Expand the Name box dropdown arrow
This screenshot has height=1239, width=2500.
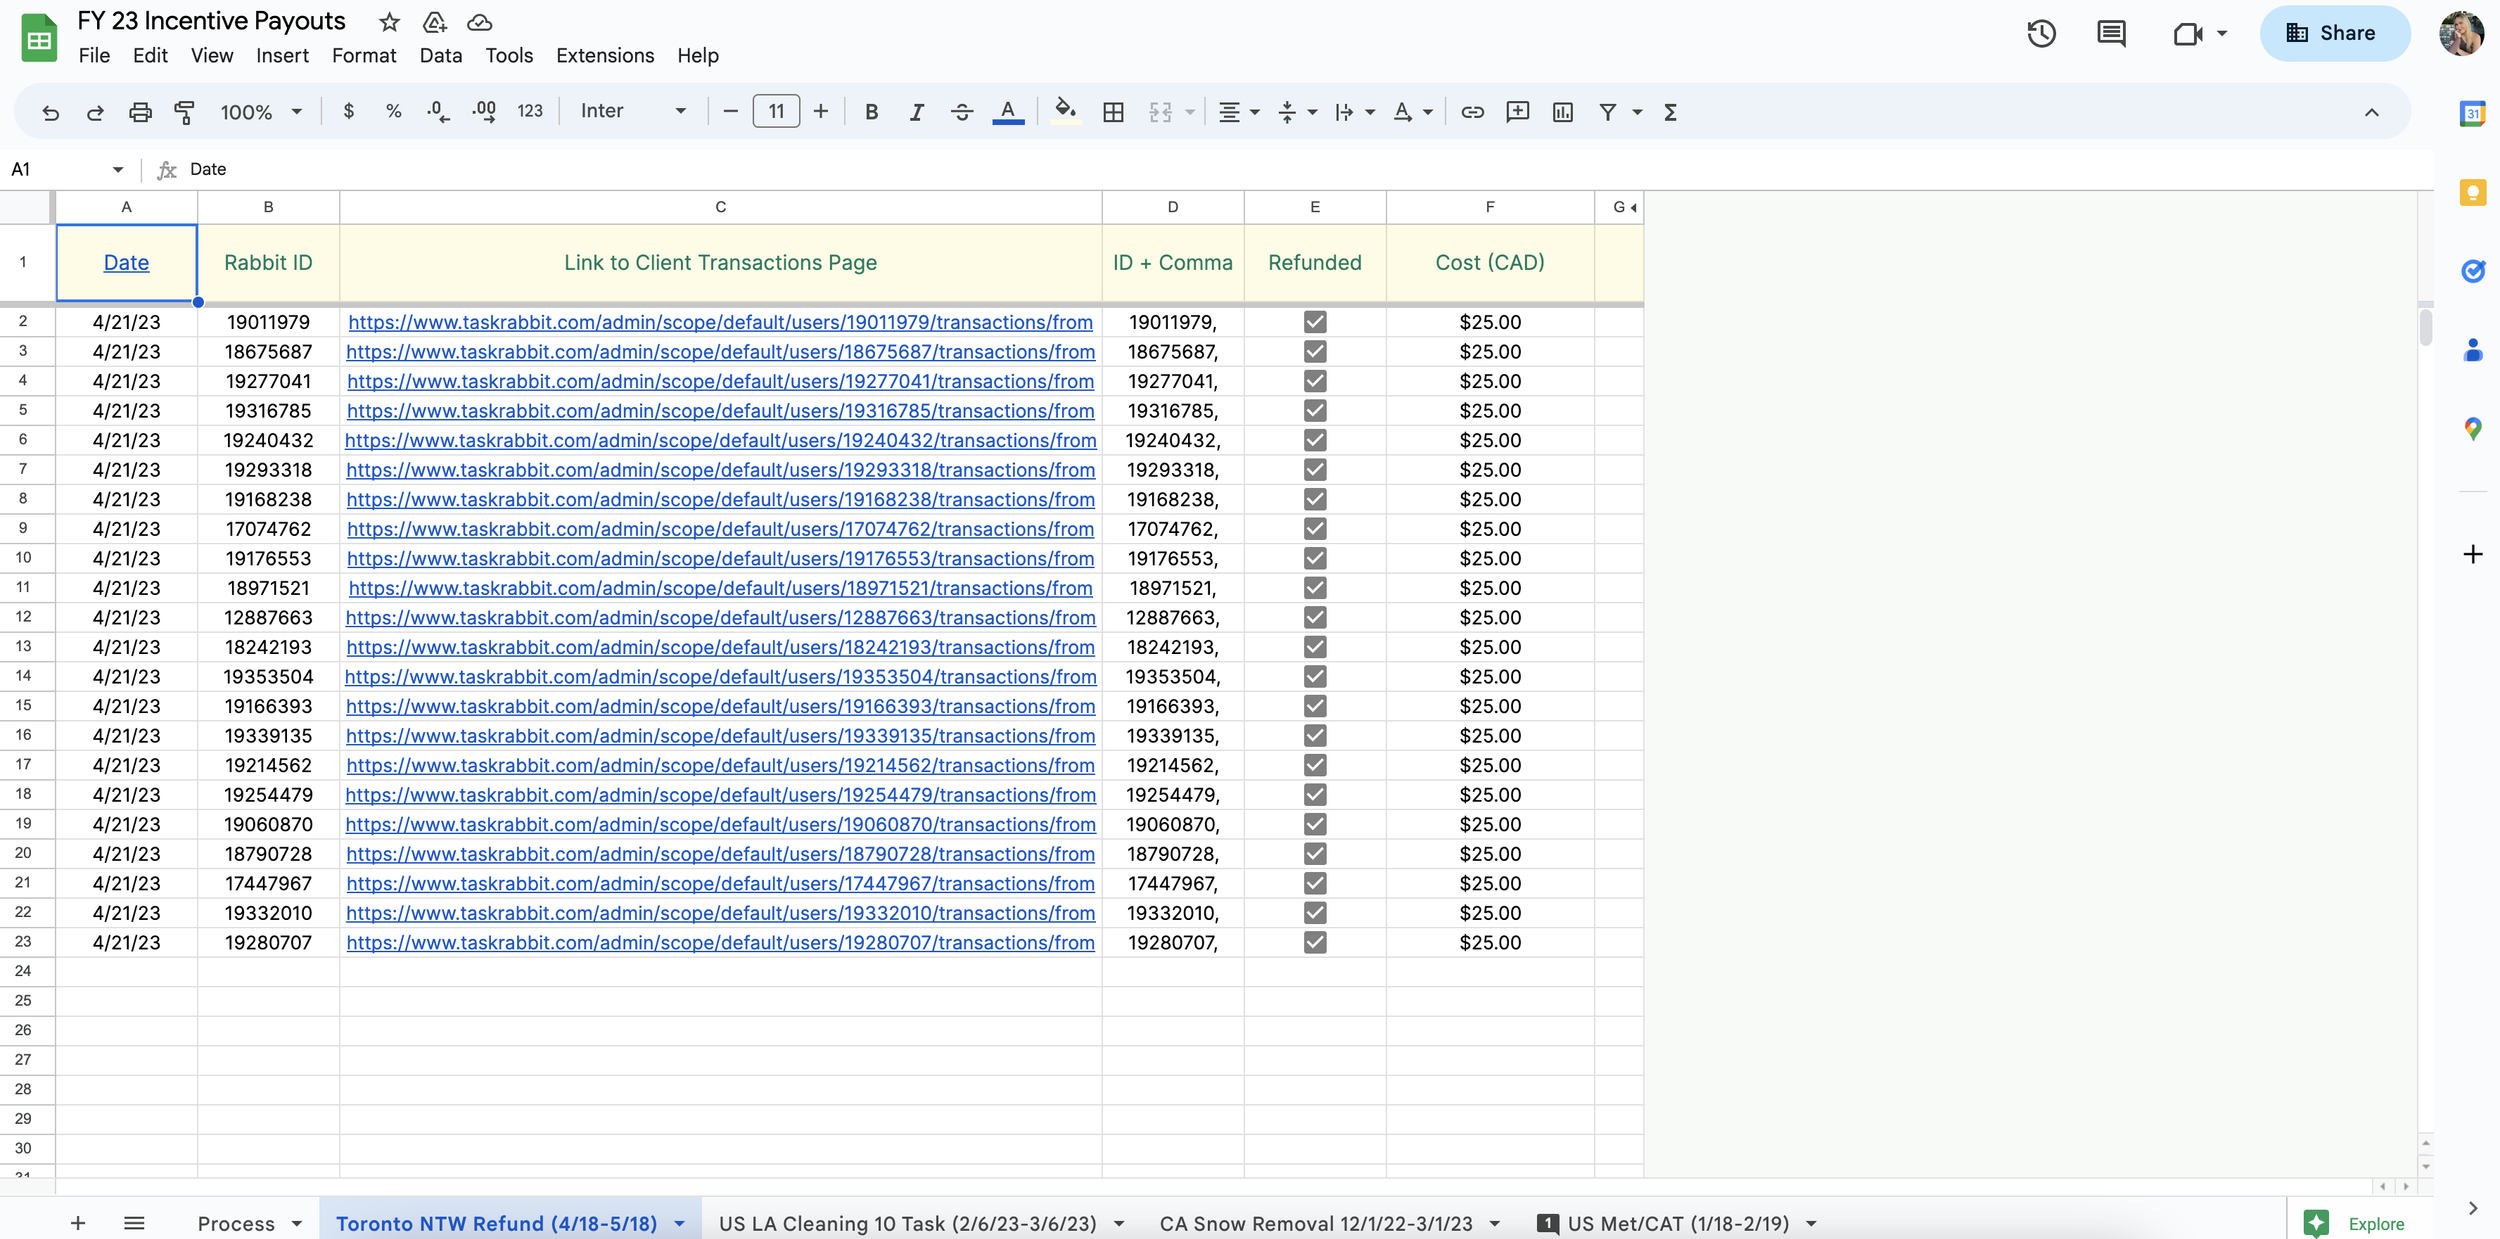pyautogui.click(x=118, y=169)
